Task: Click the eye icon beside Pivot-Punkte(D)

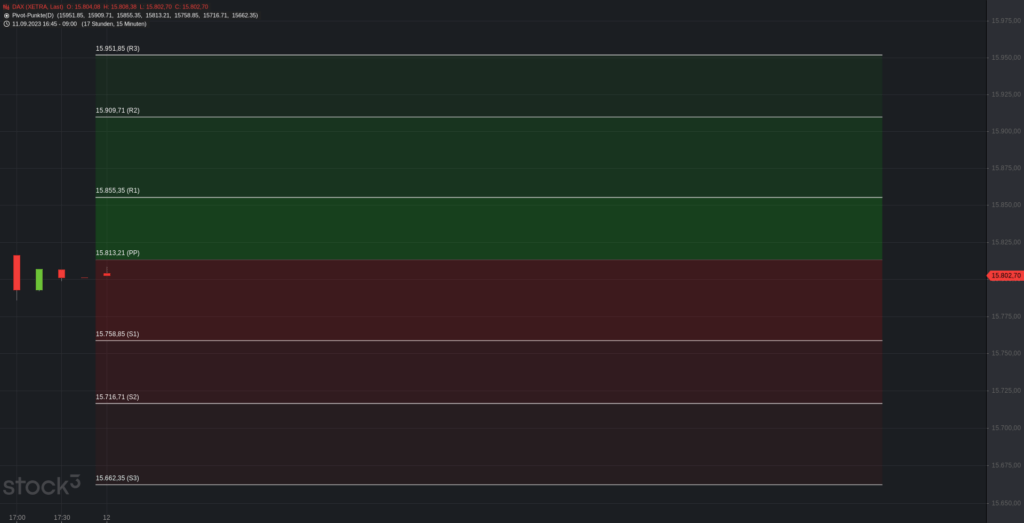Action: [7, 15]
